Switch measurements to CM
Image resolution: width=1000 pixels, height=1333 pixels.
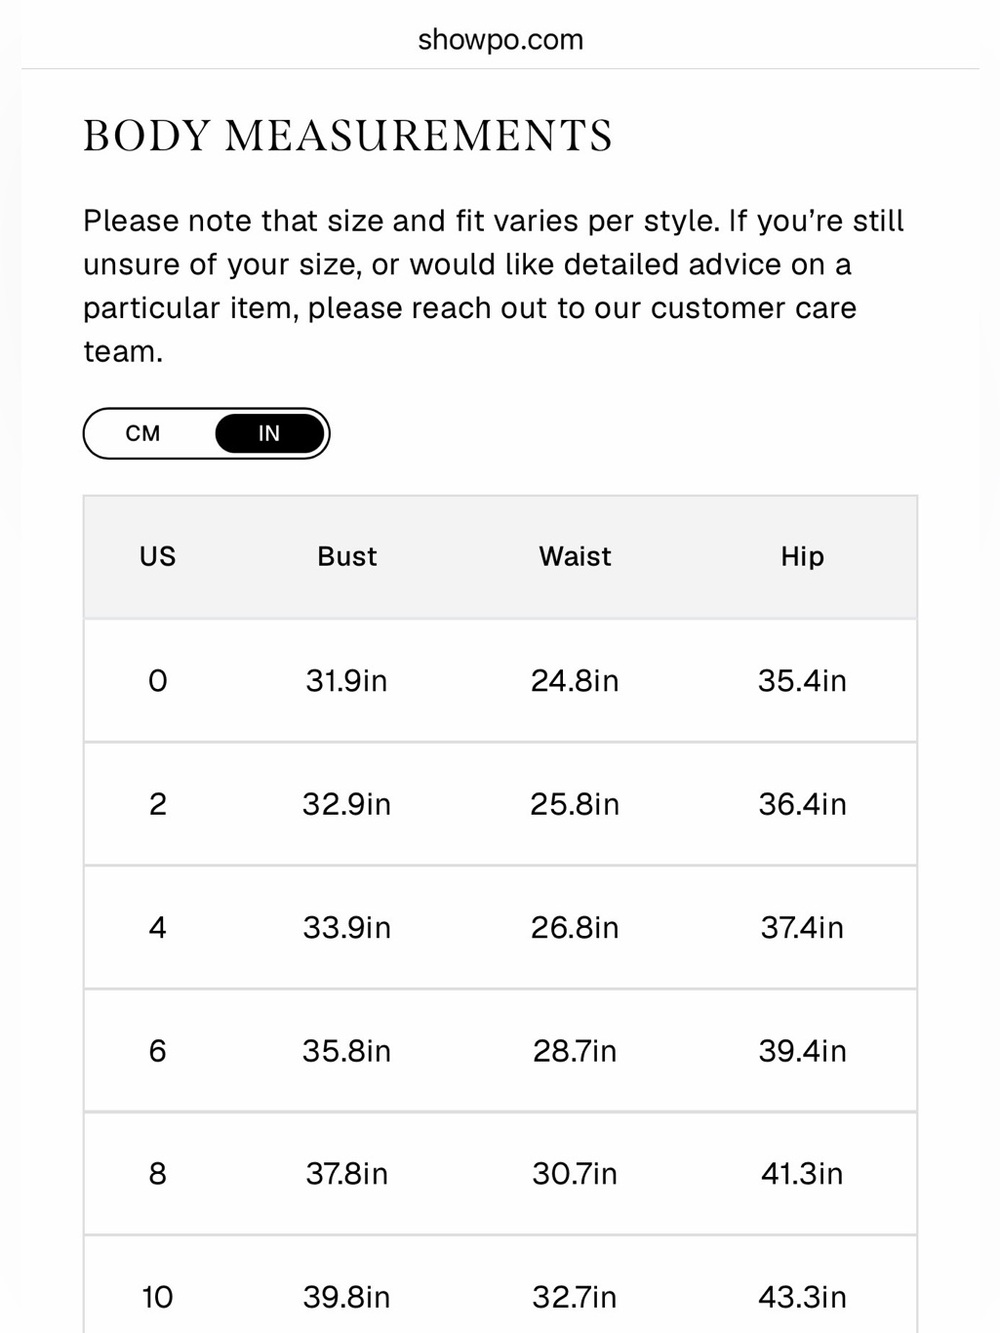pyautogui.click(x=143, y=433)
